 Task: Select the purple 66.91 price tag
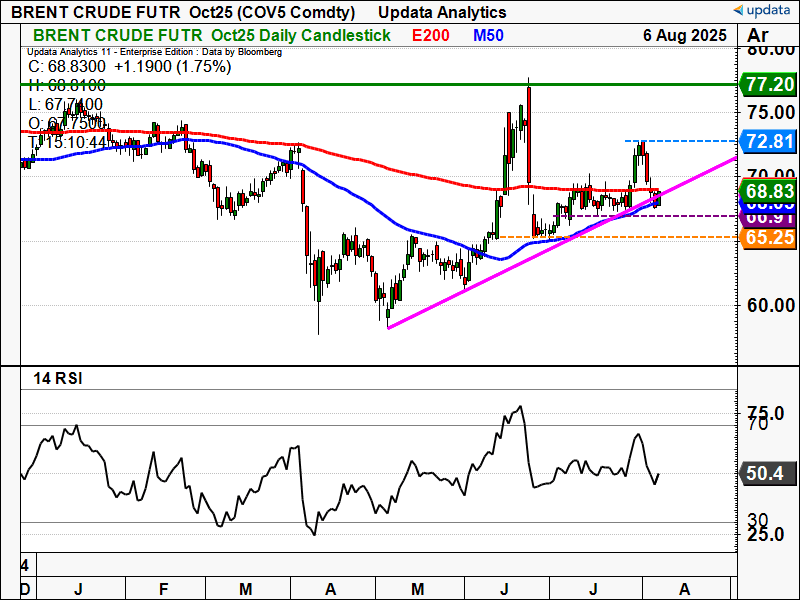pos(768,218)
